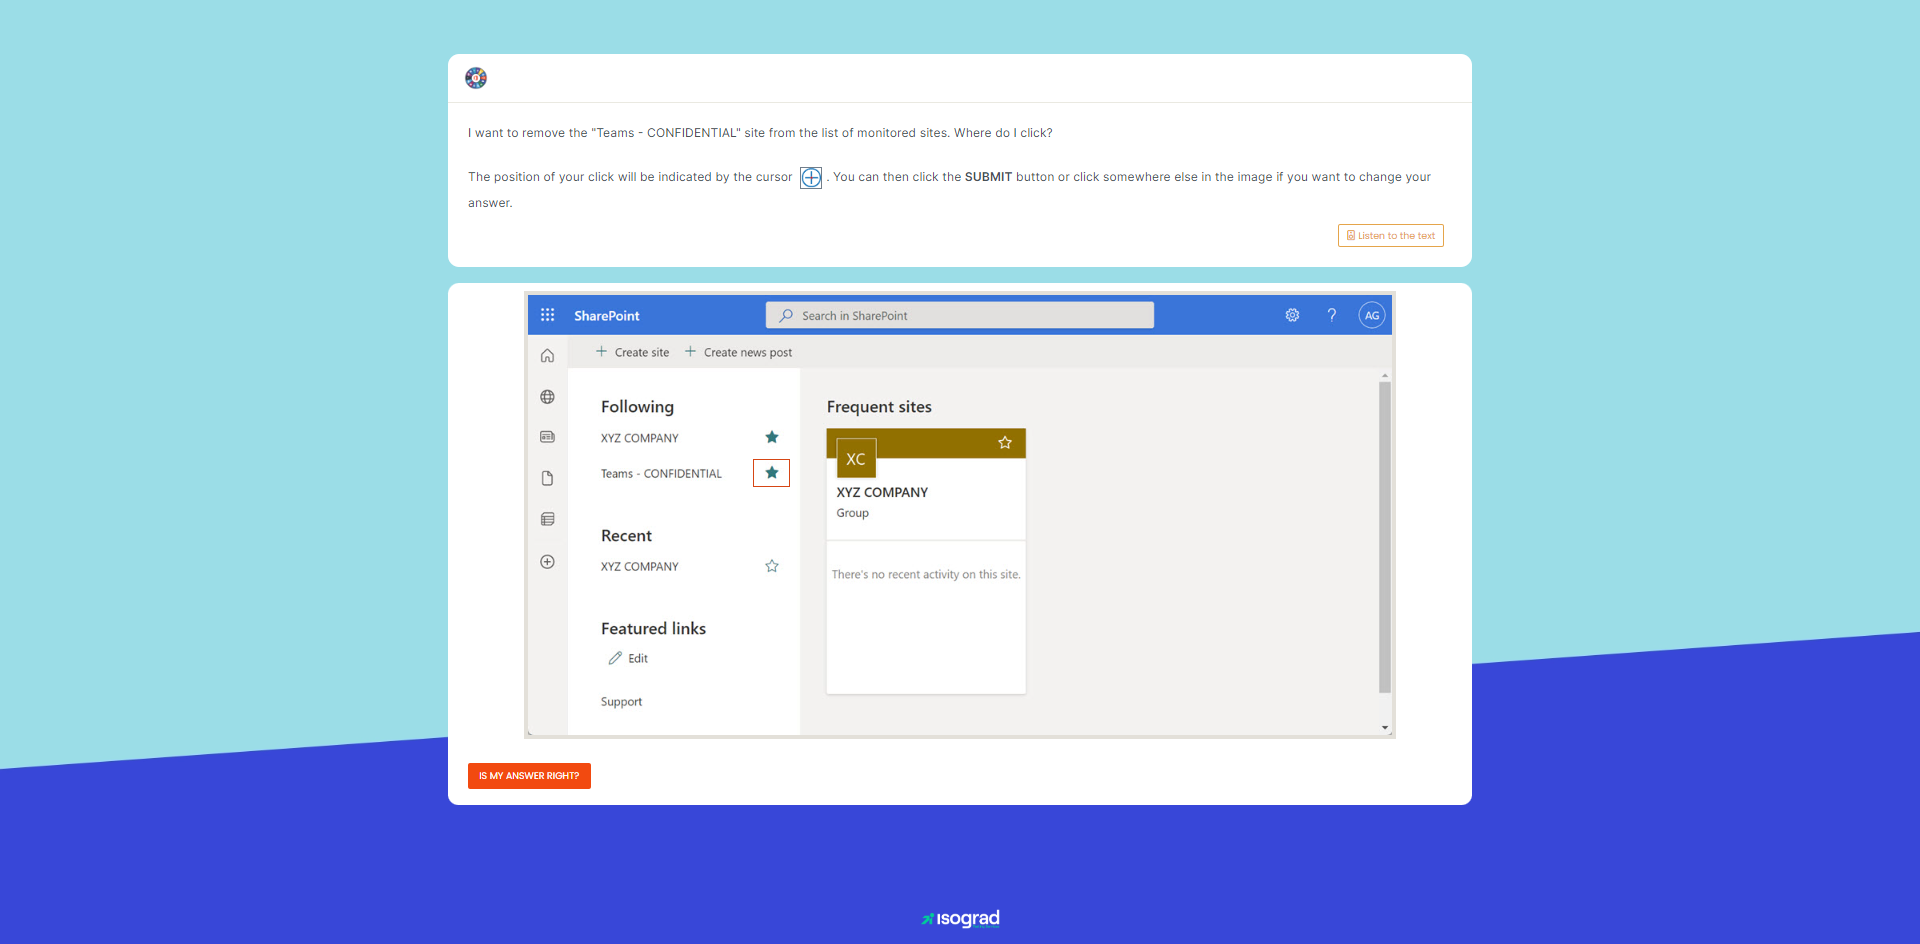Open XYZ COMPANY under Following
The image size is (1920, 944).
coord(639,438)
